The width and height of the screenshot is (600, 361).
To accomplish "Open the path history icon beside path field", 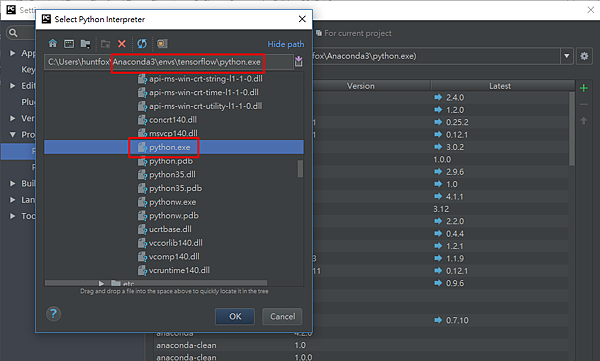I will click(x=299, y=61).
